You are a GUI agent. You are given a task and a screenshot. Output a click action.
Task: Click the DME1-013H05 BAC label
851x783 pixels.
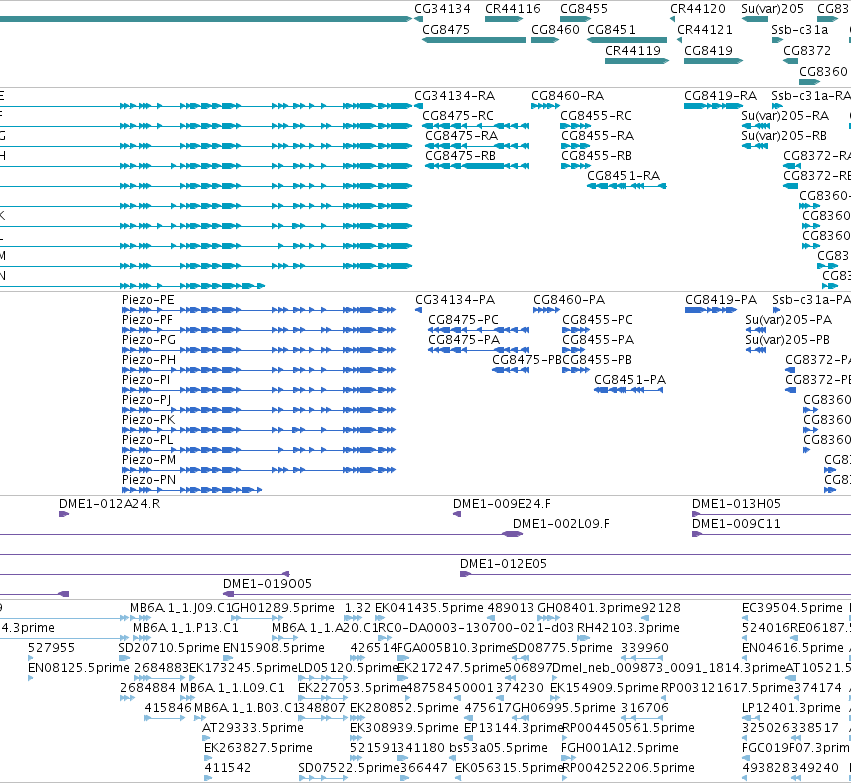(736, 504)
